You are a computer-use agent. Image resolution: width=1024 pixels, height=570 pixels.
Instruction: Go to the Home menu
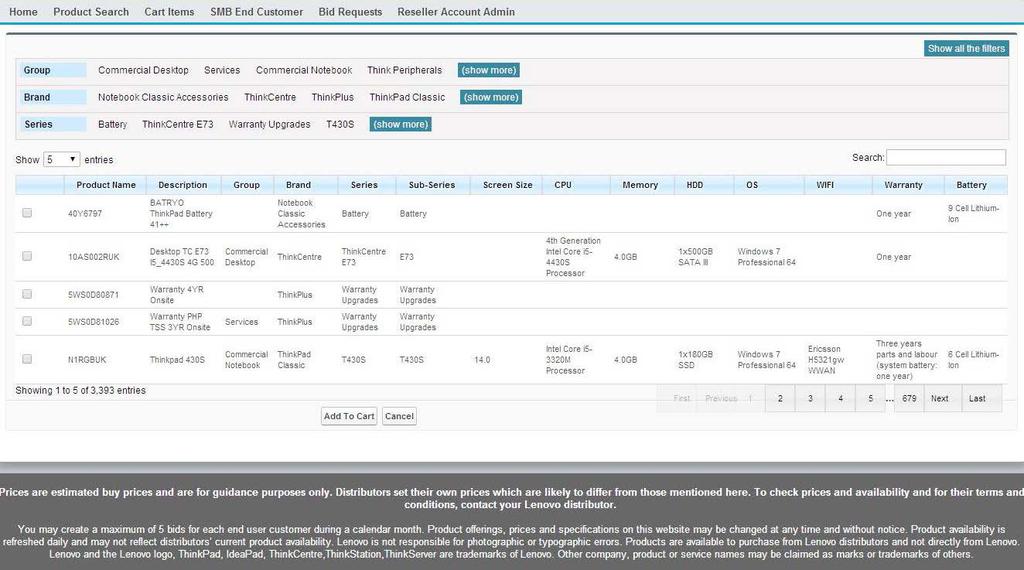23,12
